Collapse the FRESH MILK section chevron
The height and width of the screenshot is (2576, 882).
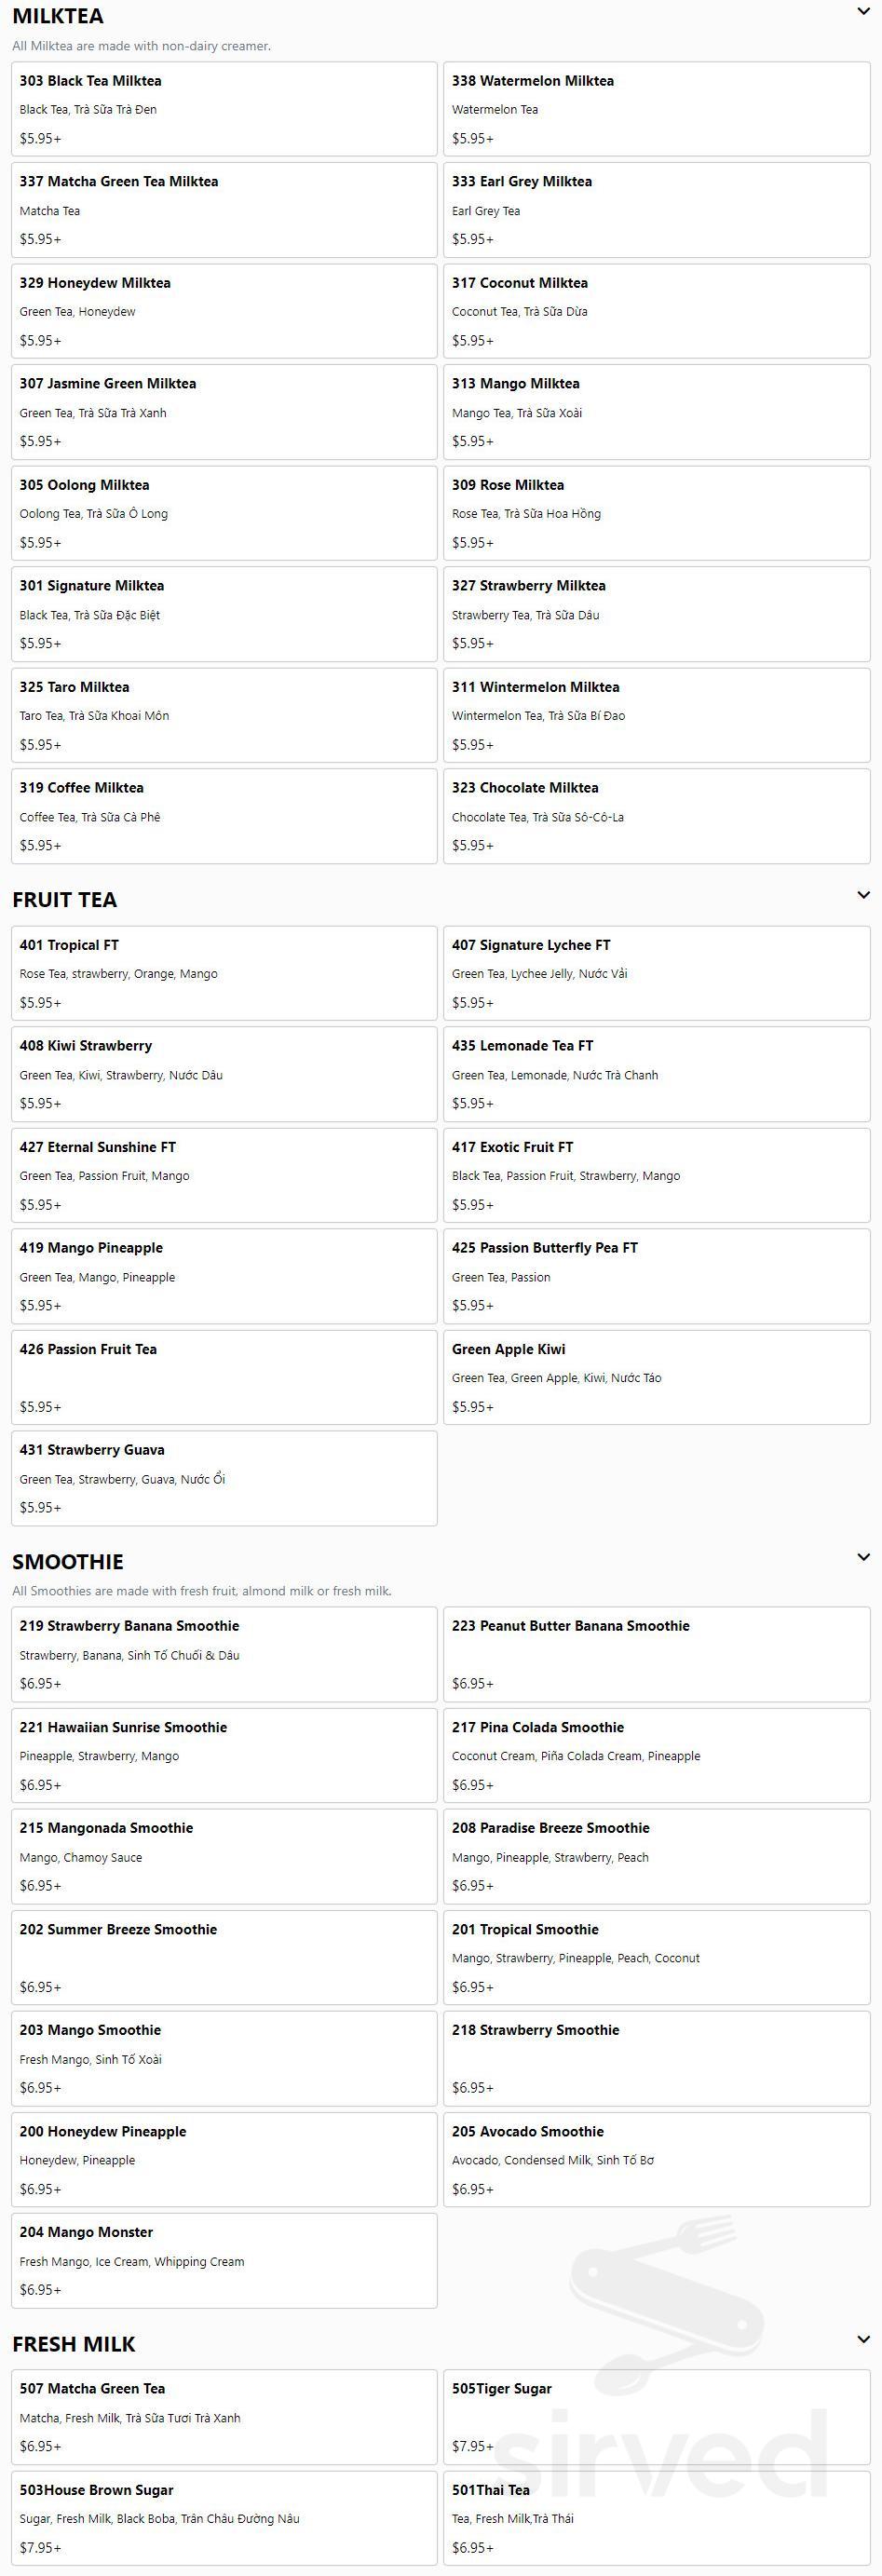coord(863,2340)
